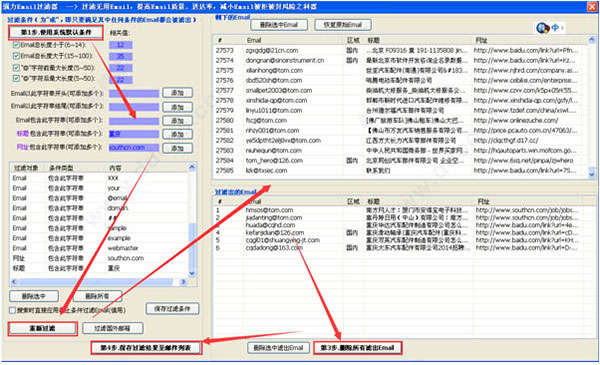
Task: Toggle 'Email总长度小于(6~14)' checkbox
Action: pyautogui.click(x=16, y=45)
